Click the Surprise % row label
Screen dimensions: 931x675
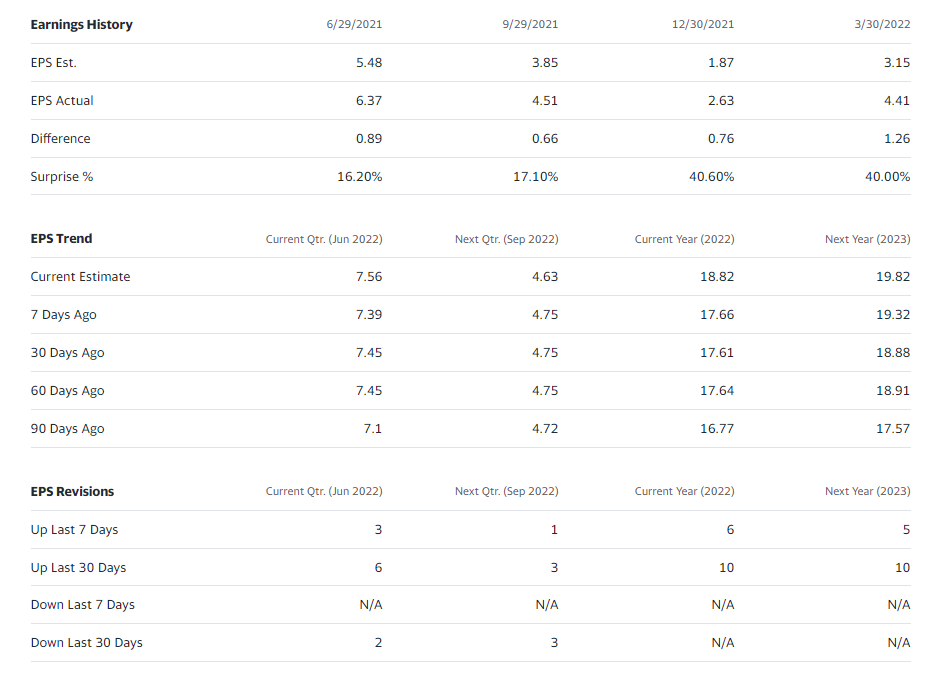click(62, 176)
